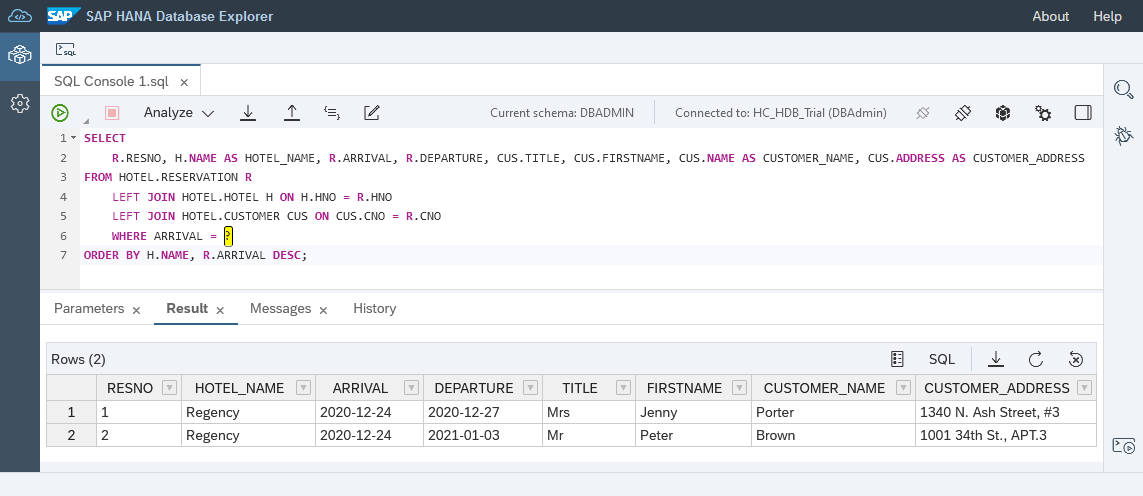
Task: Select the SQL Console 1.sql tab
Action: (112, 82)
